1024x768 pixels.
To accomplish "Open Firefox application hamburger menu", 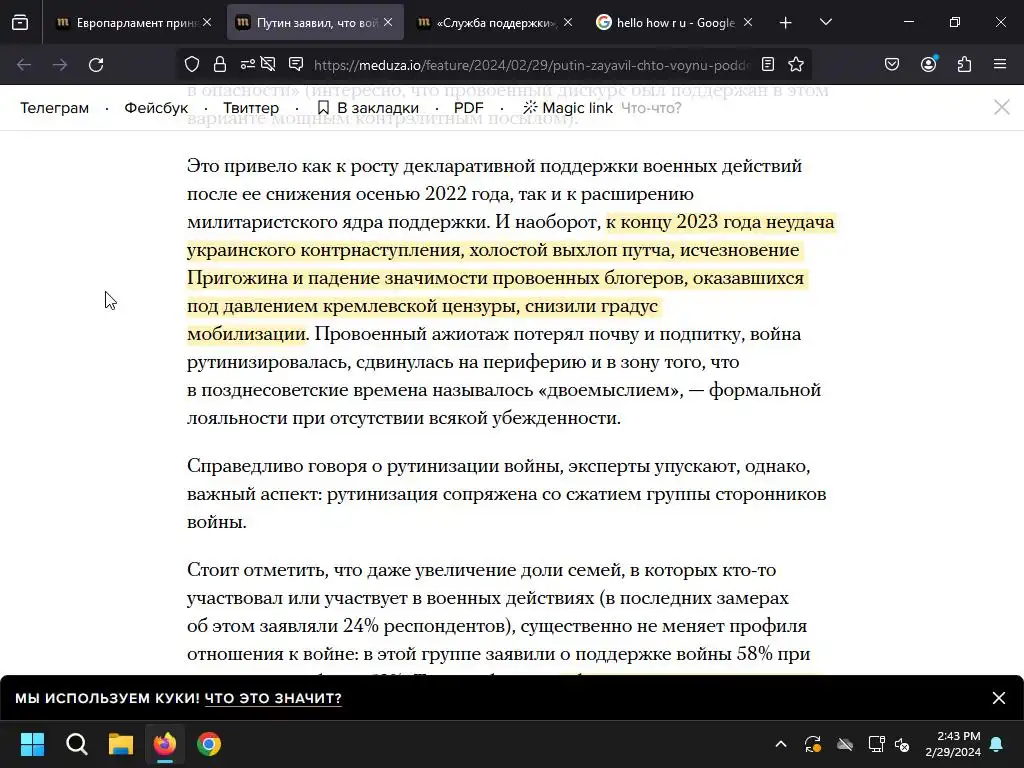I will click(x=1000, y=65).
